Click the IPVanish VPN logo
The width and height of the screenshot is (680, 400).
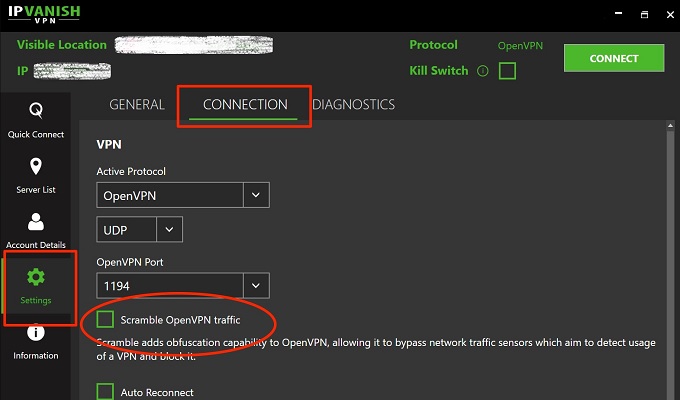point(44,14)
